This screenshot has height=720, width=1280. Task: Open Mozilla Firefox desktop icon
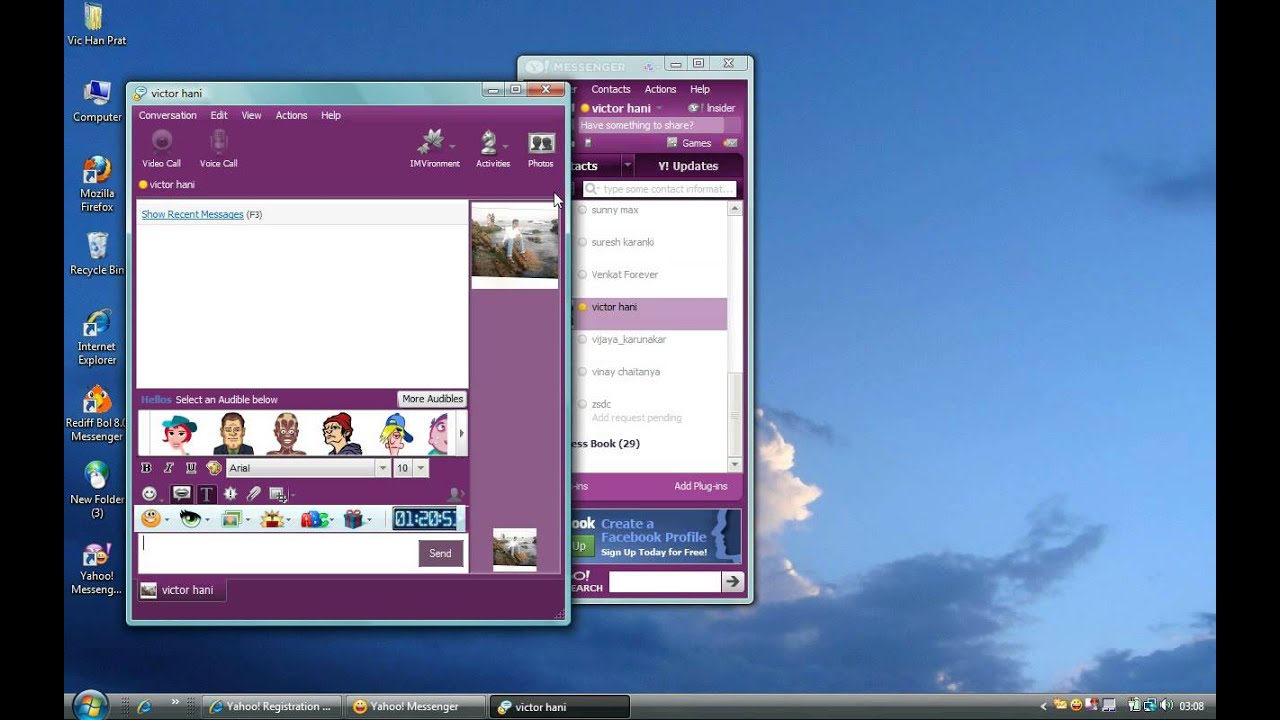tap(97, 184)
